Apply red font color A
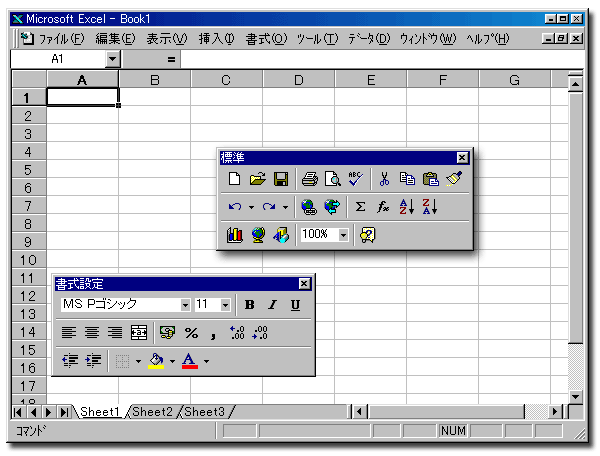The image size is (600, 456). [190, 361]
